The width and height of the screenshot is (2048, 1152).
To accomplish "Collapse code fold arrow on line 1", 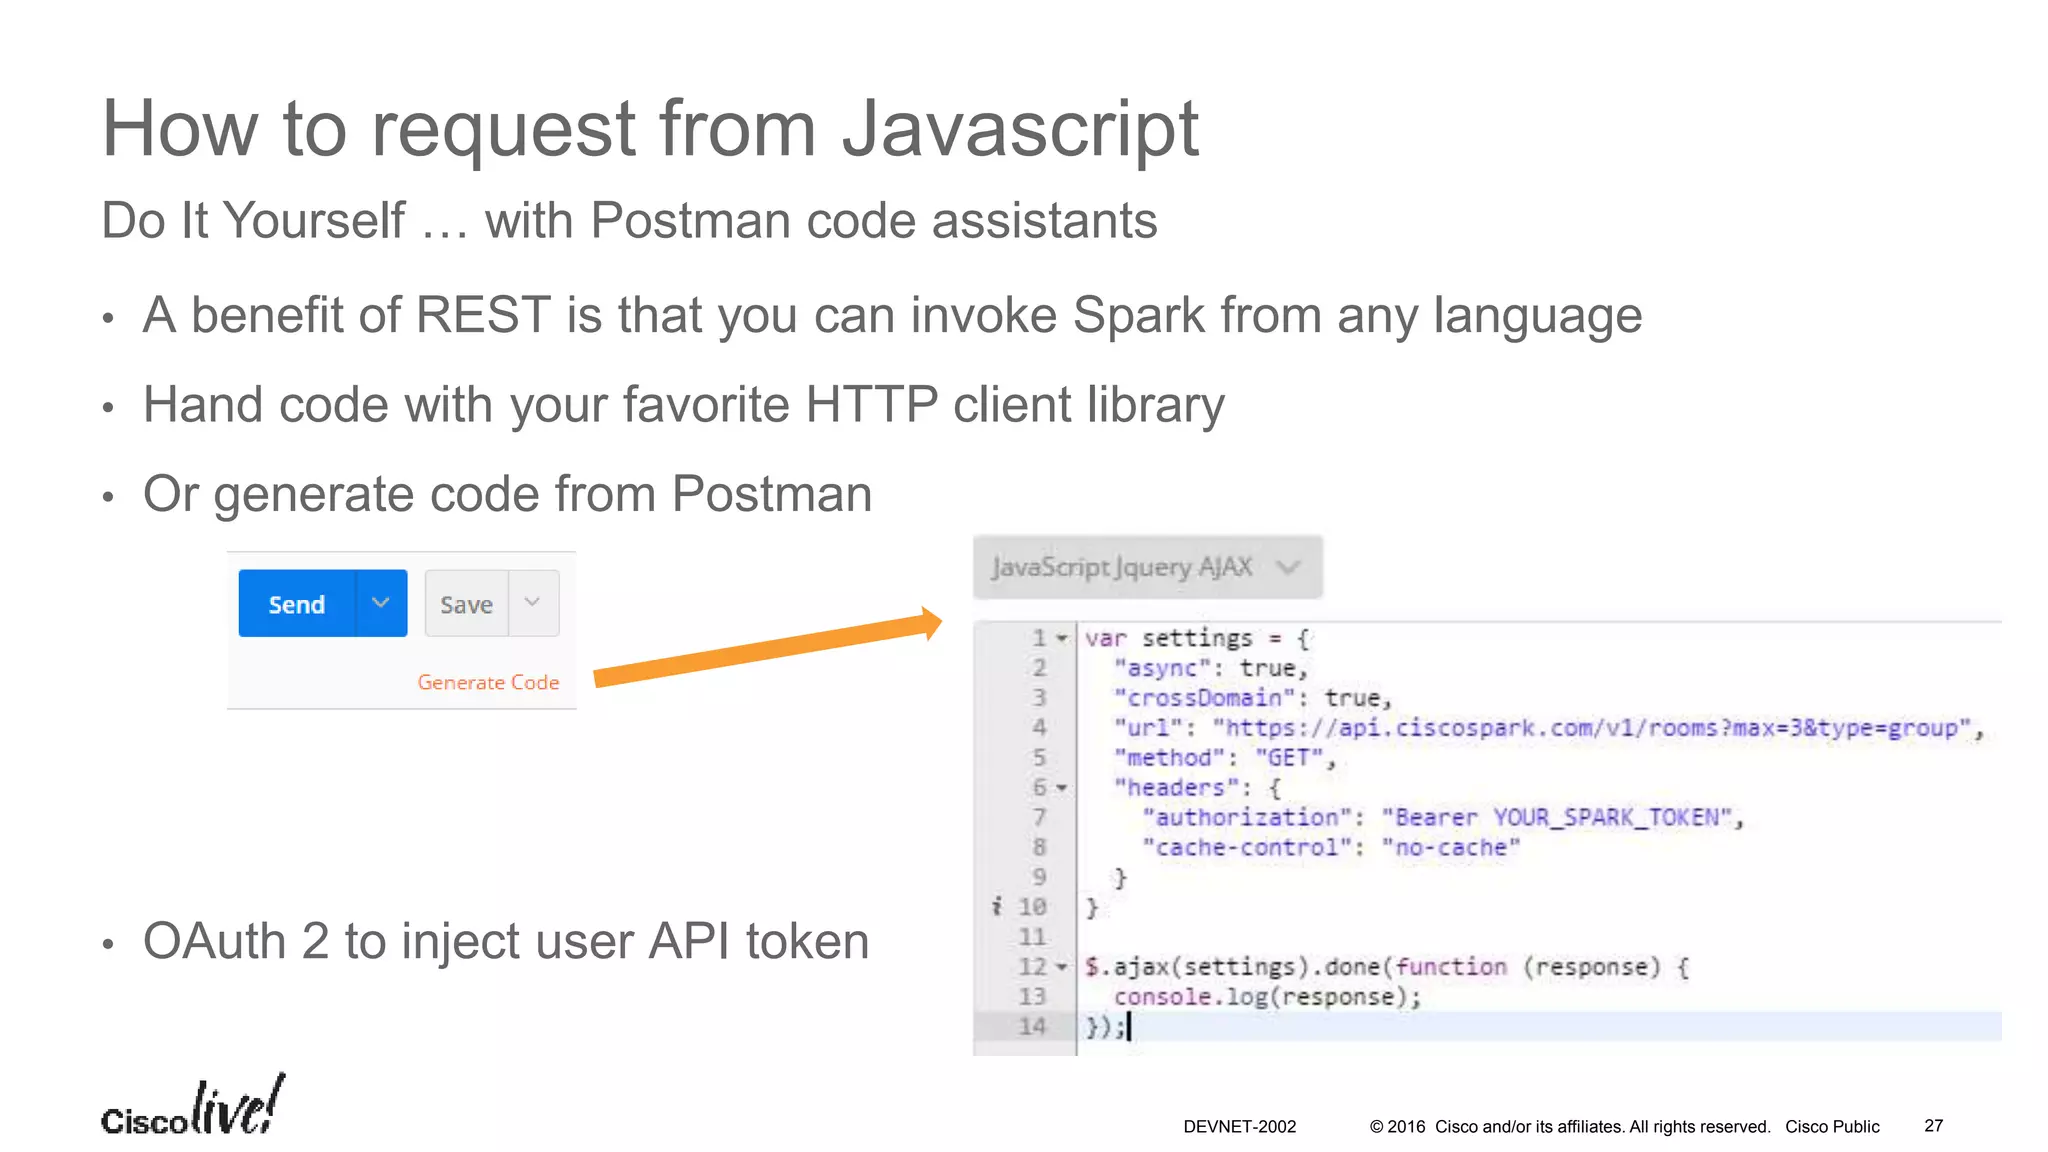I will pyautogui.click(x=1062, y=638).
